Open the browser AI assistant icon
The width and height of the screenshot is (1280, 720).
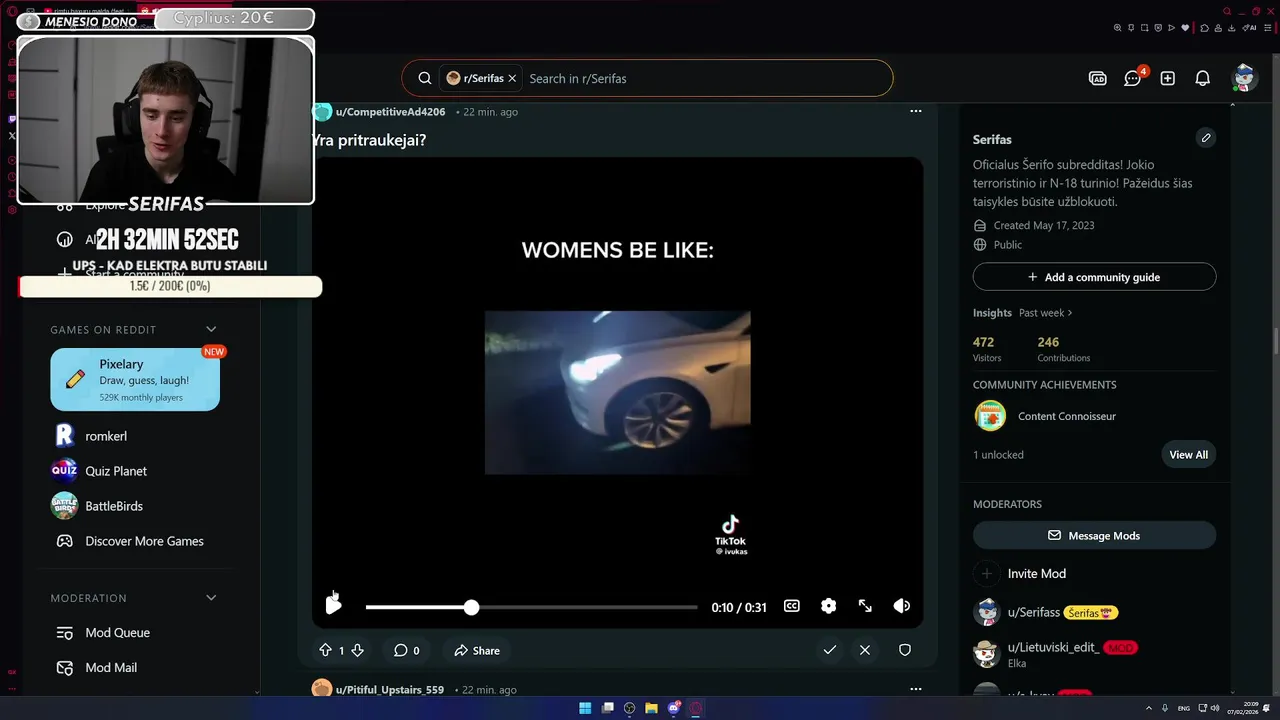(1249, 28)
